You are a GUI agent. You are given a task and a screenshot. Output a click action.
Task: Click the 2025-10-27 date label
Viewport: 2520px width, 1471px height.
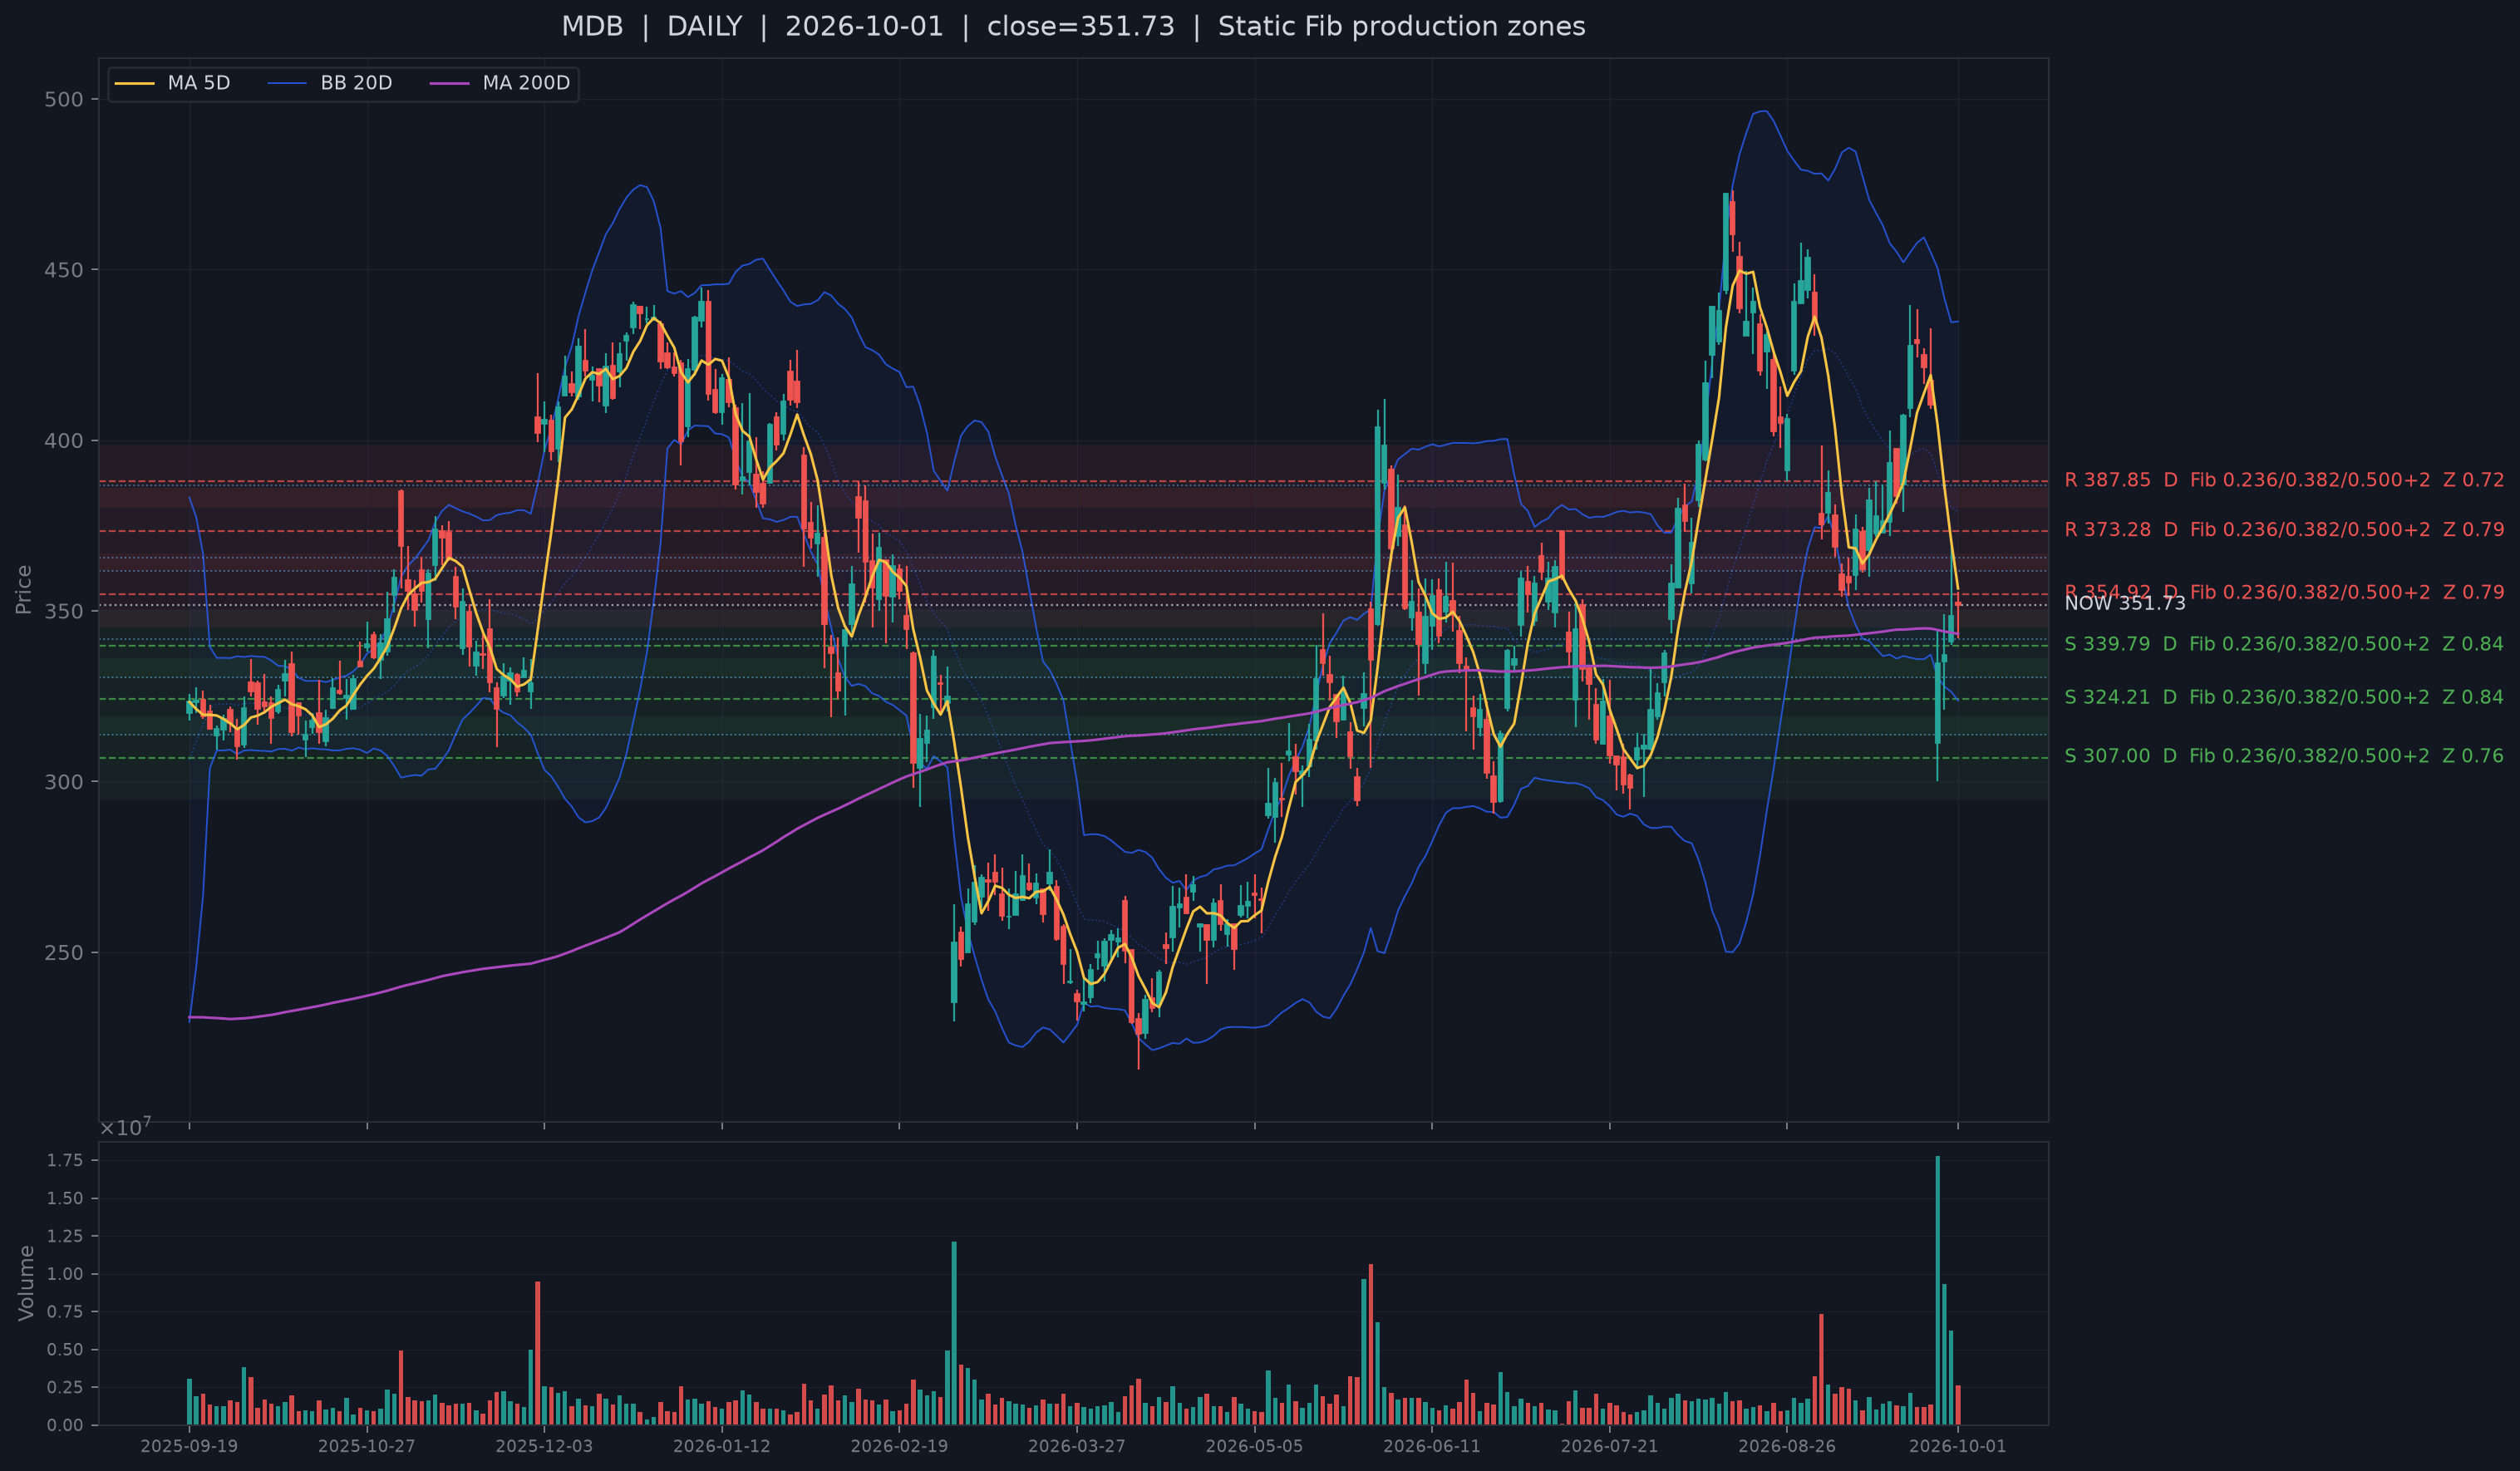point(366,1446)
